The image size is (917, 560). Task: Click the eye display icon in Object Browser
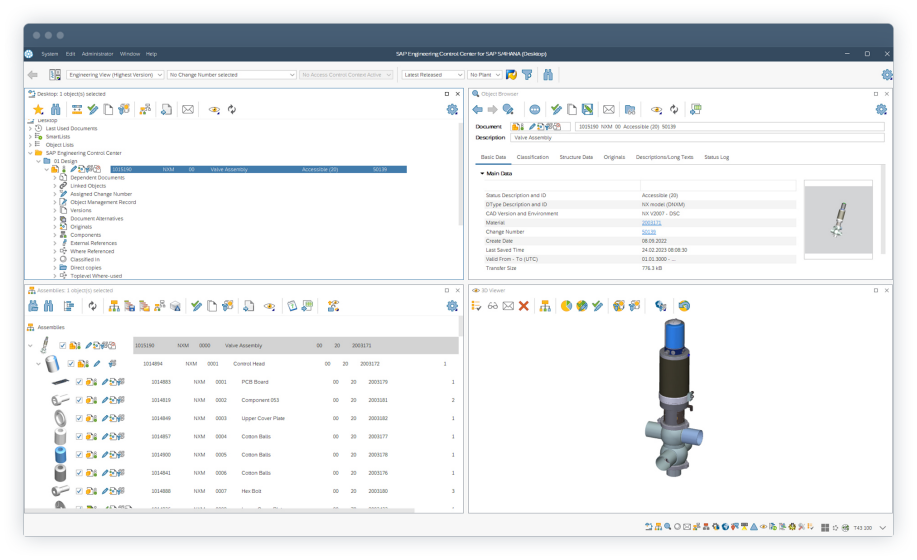[x=657, y=109]
